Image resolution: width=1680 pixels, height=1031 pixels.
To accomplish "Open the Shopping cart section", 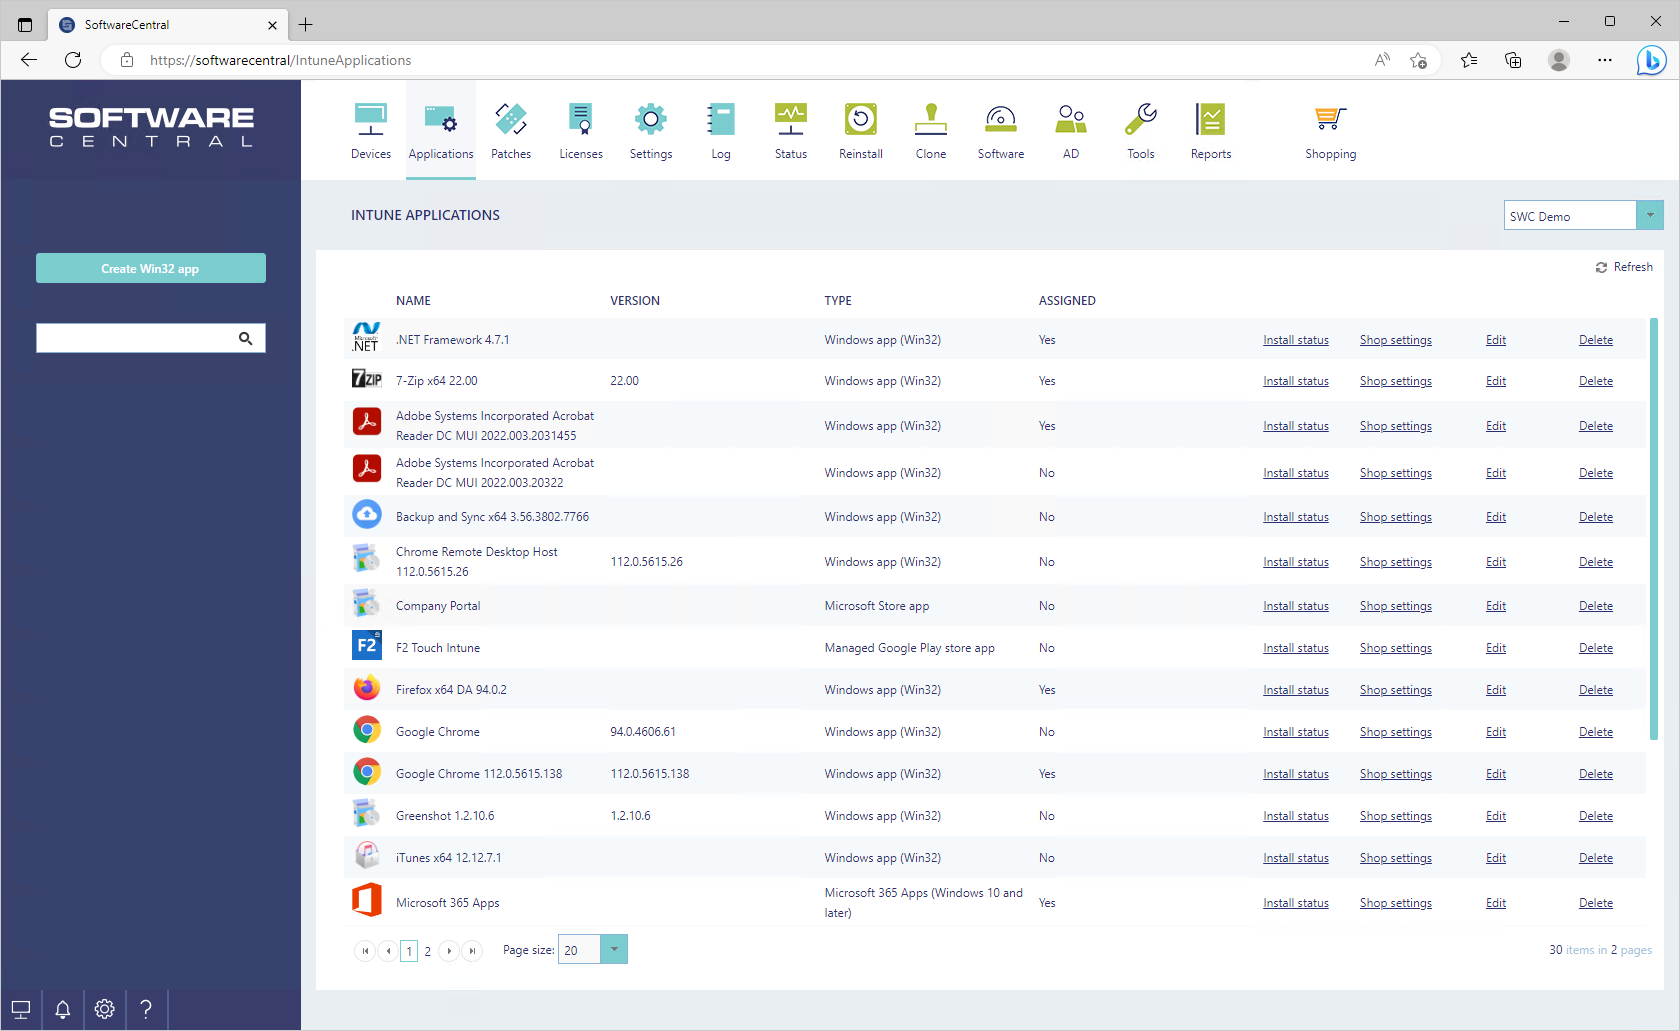I will click(x=1330, y=130).
